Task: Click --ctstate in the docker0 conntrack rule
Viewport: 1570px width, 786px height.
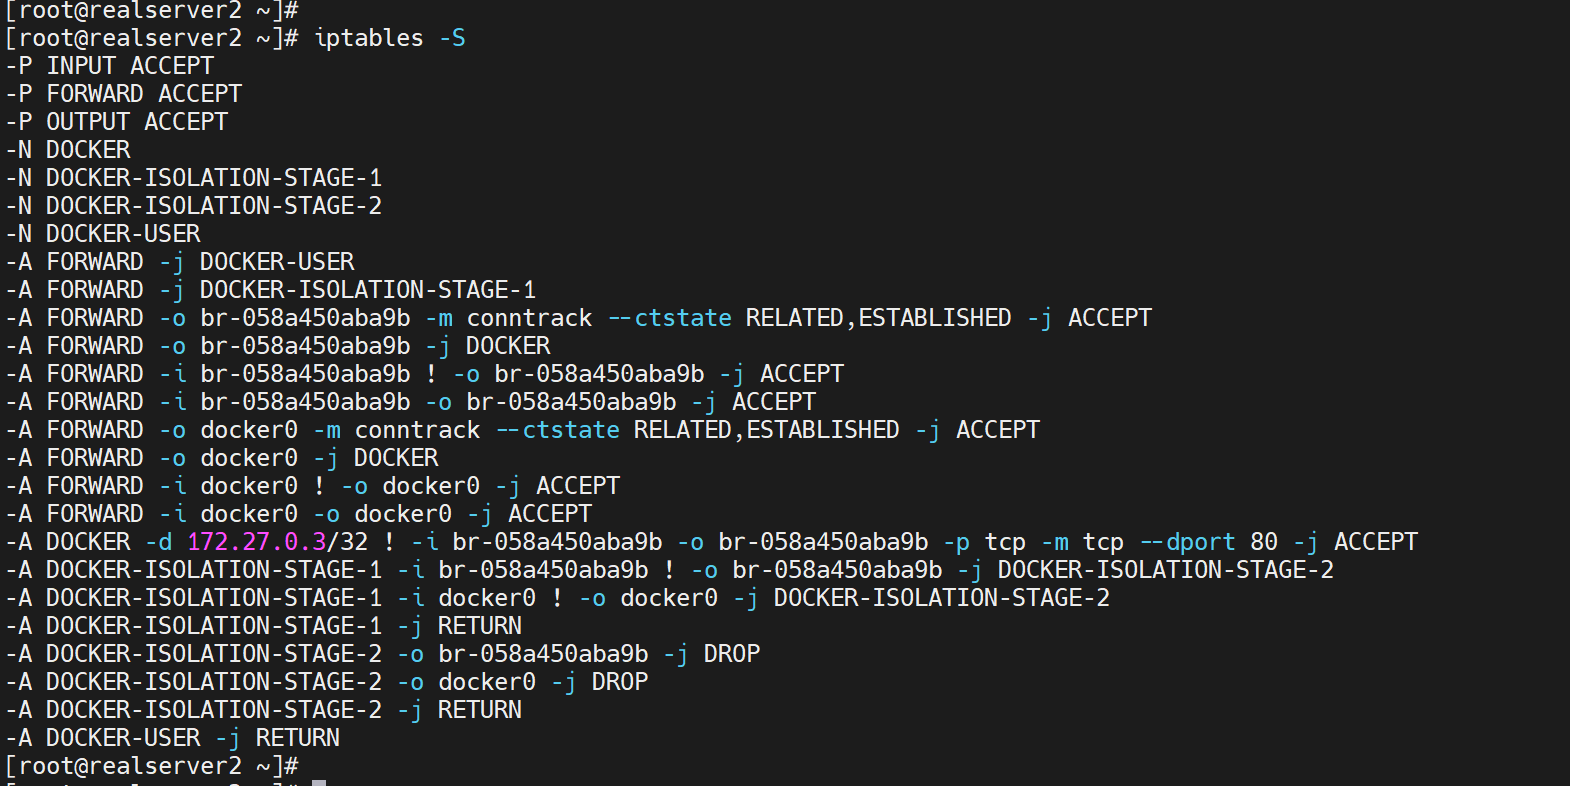Action: (558, 430)
